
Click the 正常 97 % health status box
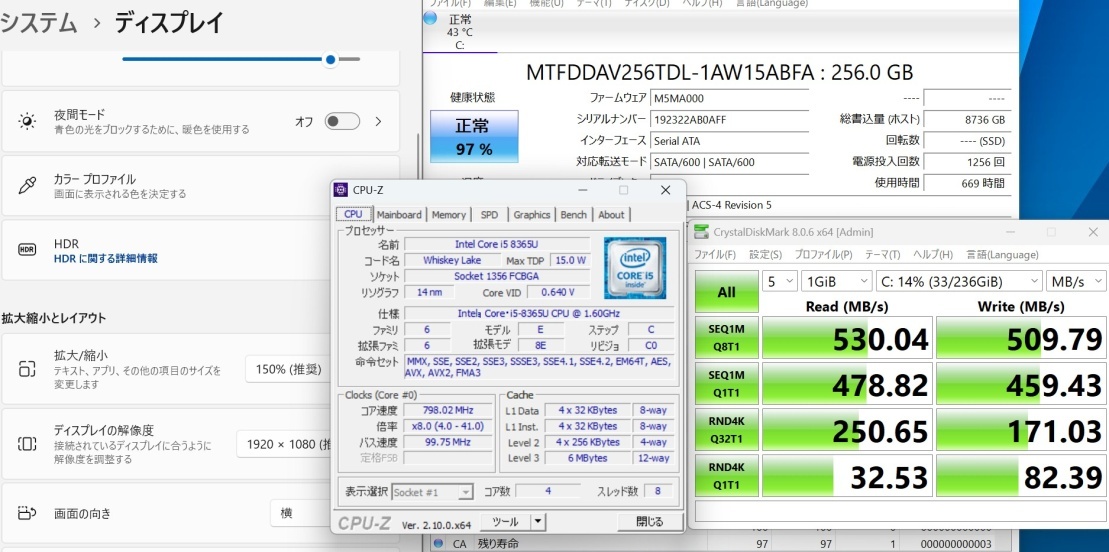pos(474,136)
